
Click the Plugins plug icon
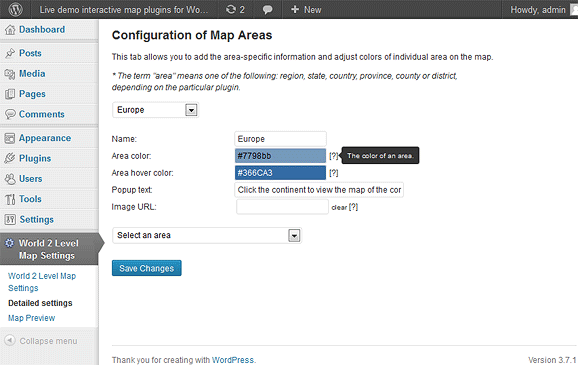click(x=10, y=158)
